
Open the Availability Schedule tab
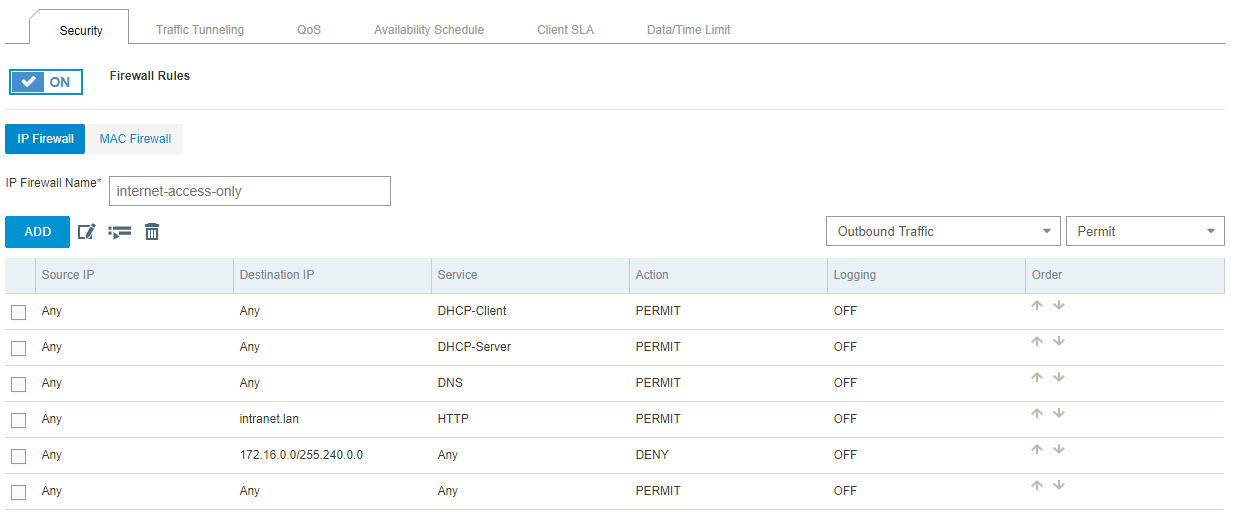429,30
